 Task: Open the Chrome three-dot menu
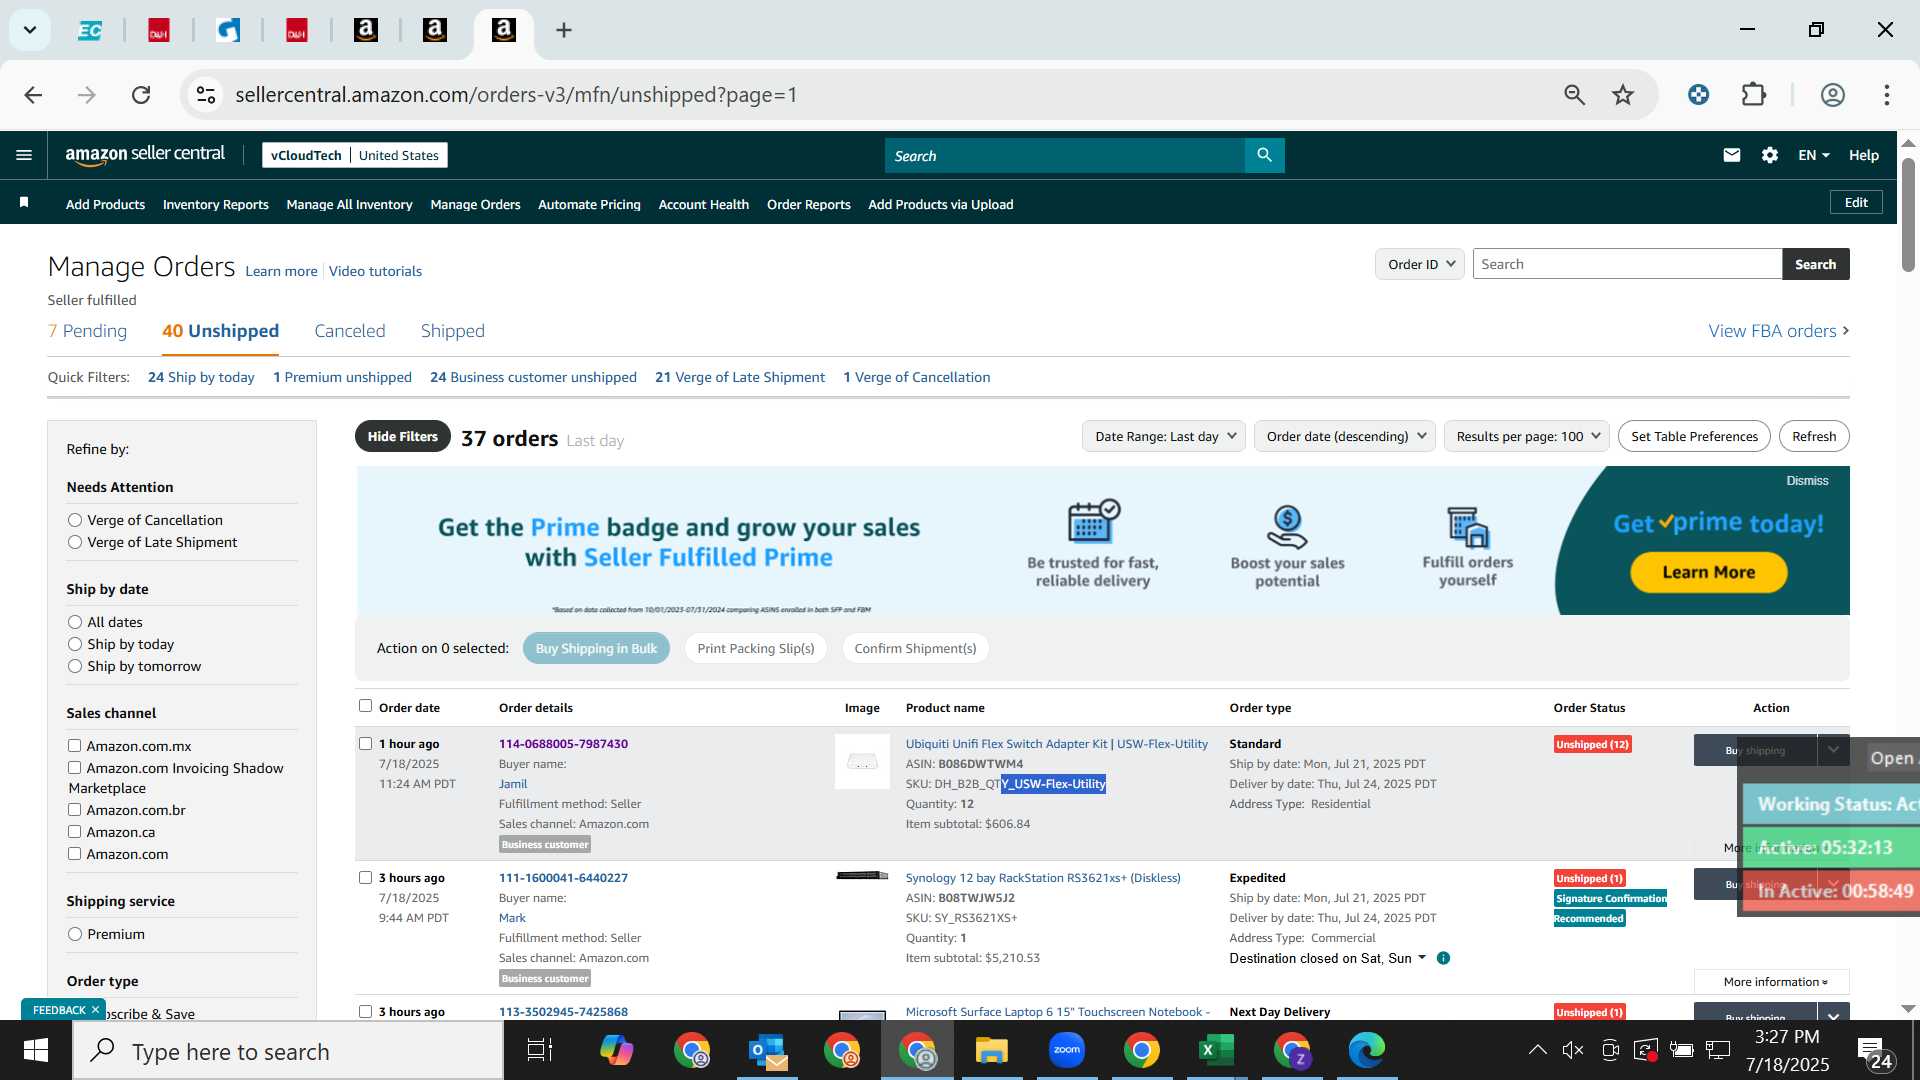tap(1886, 95)
